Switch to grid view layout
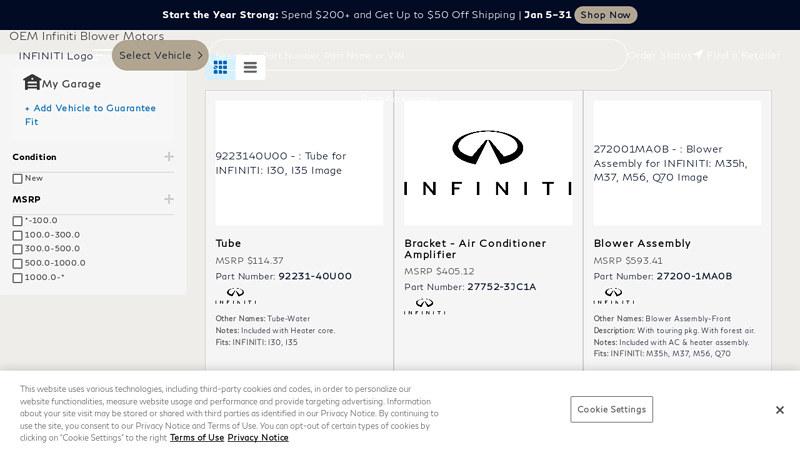 [x=220, y=67]
